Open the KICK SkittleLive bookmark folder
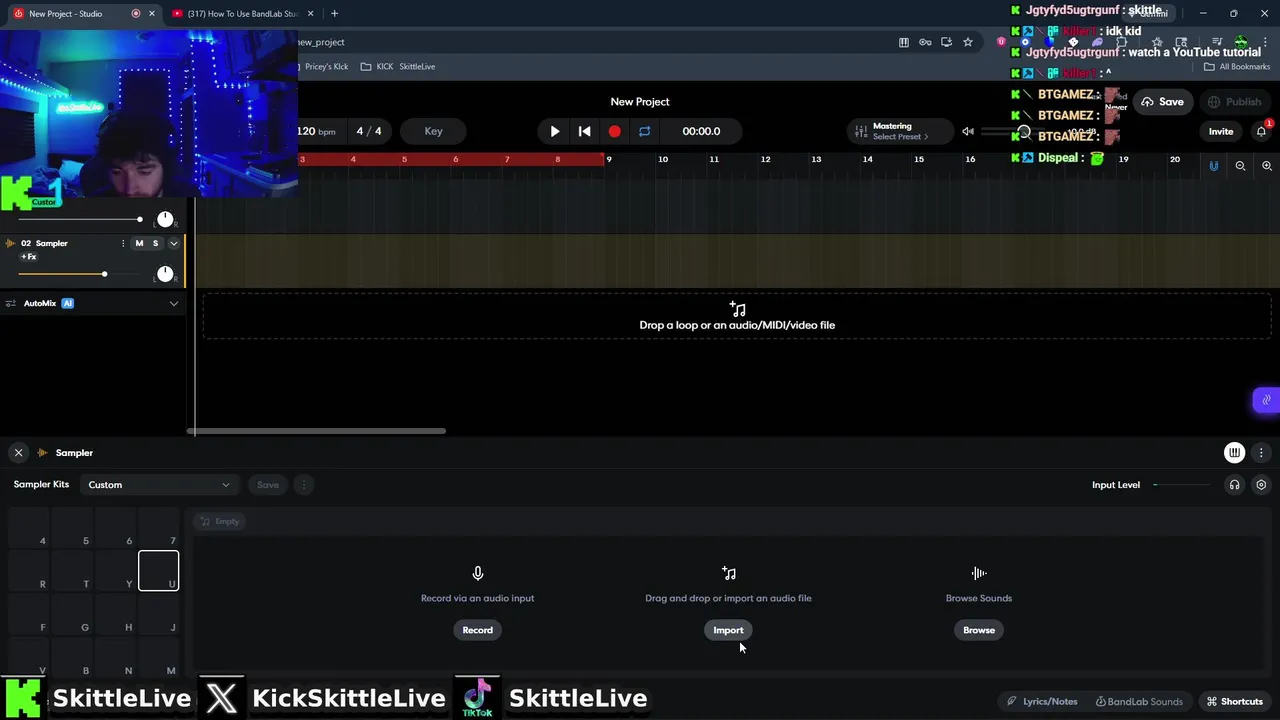The width and height of the screenshot is (1280, 720). click(398, 67)
